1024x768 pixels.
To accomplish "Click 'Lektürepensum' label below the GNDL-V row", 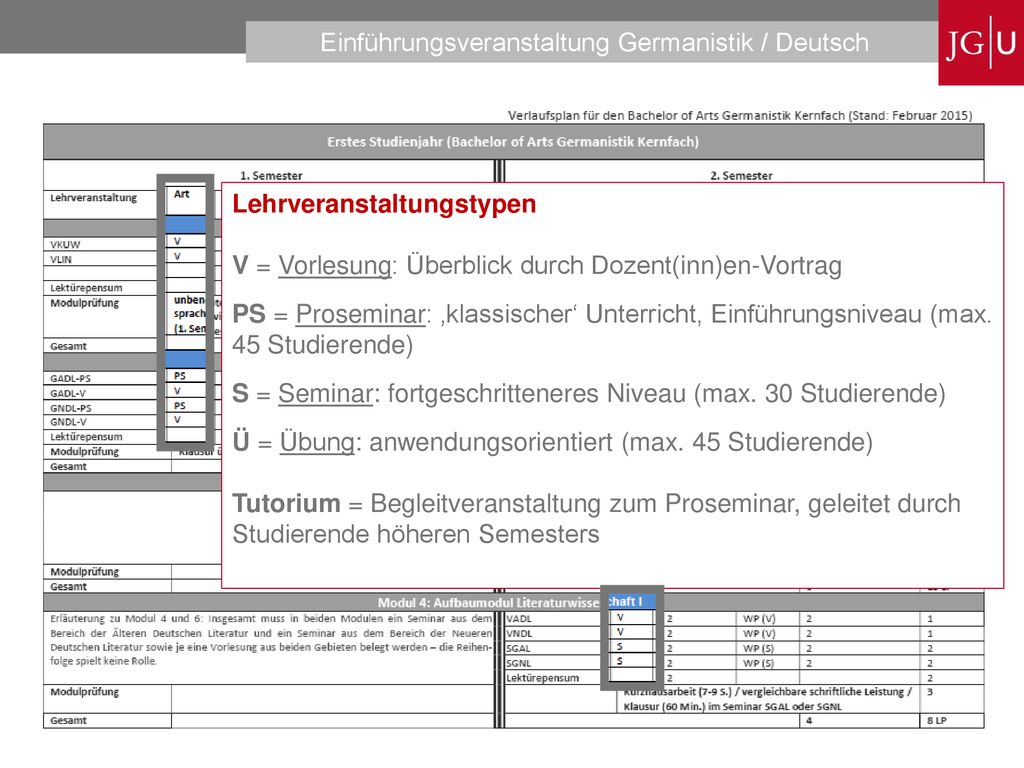I will tap(86, 437).
